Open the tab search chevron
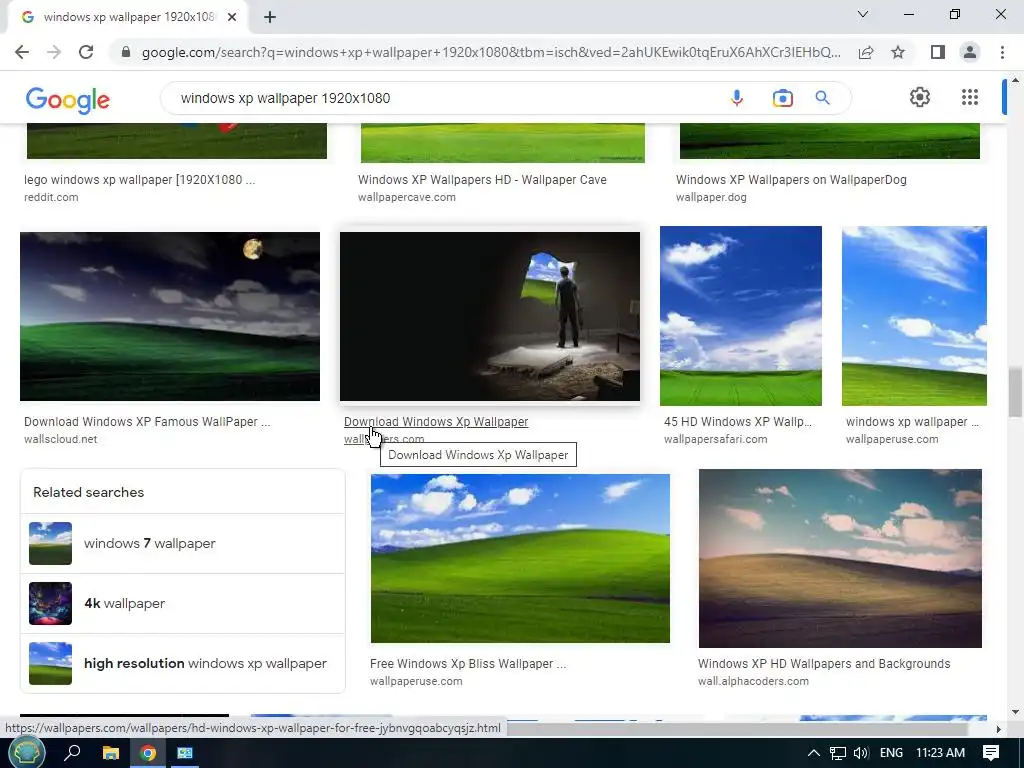 coord(863,14)
